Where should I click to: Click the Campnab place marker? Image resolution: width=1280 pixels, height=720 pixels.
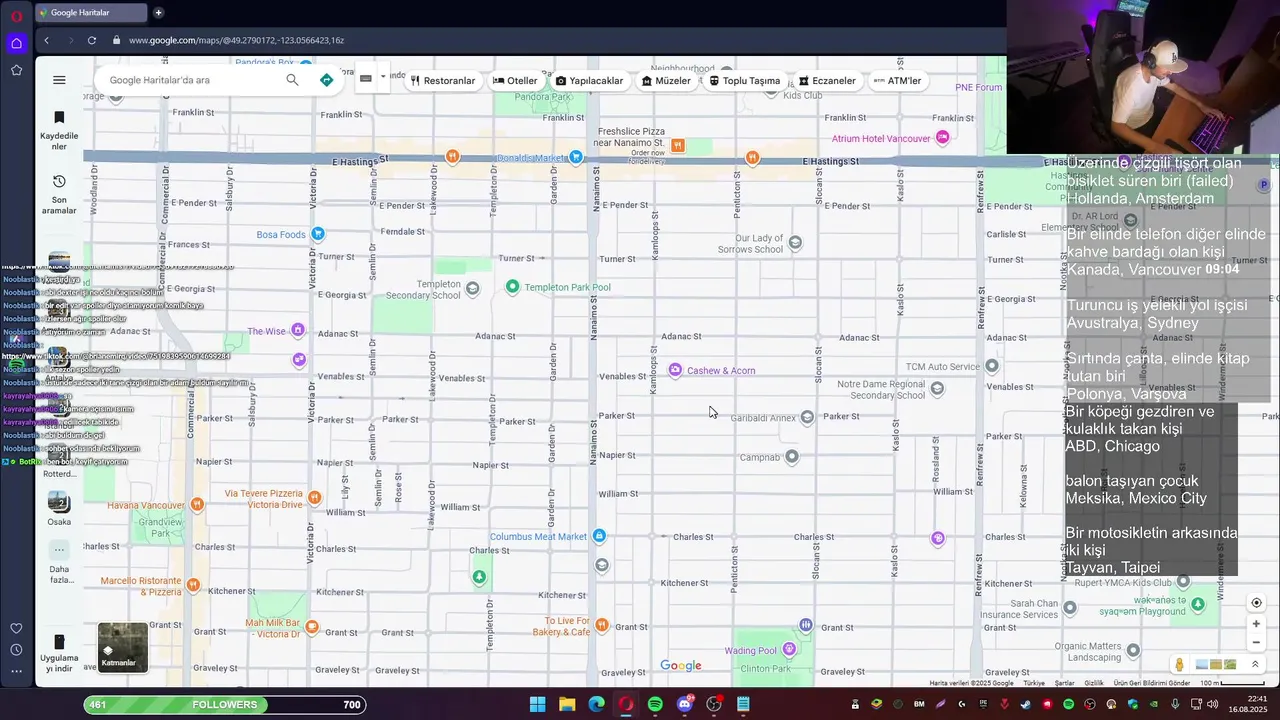pos(792,457)
